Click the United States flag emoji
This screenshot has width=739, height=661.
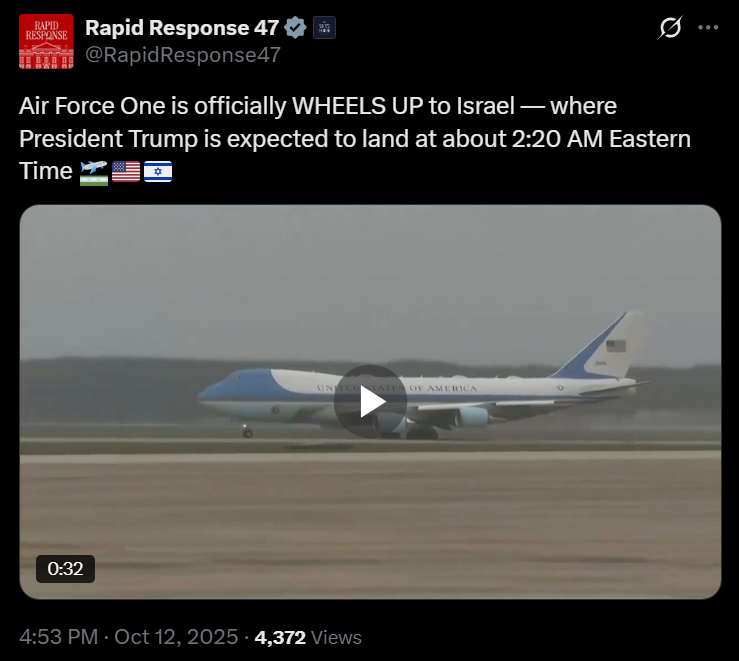126,171
